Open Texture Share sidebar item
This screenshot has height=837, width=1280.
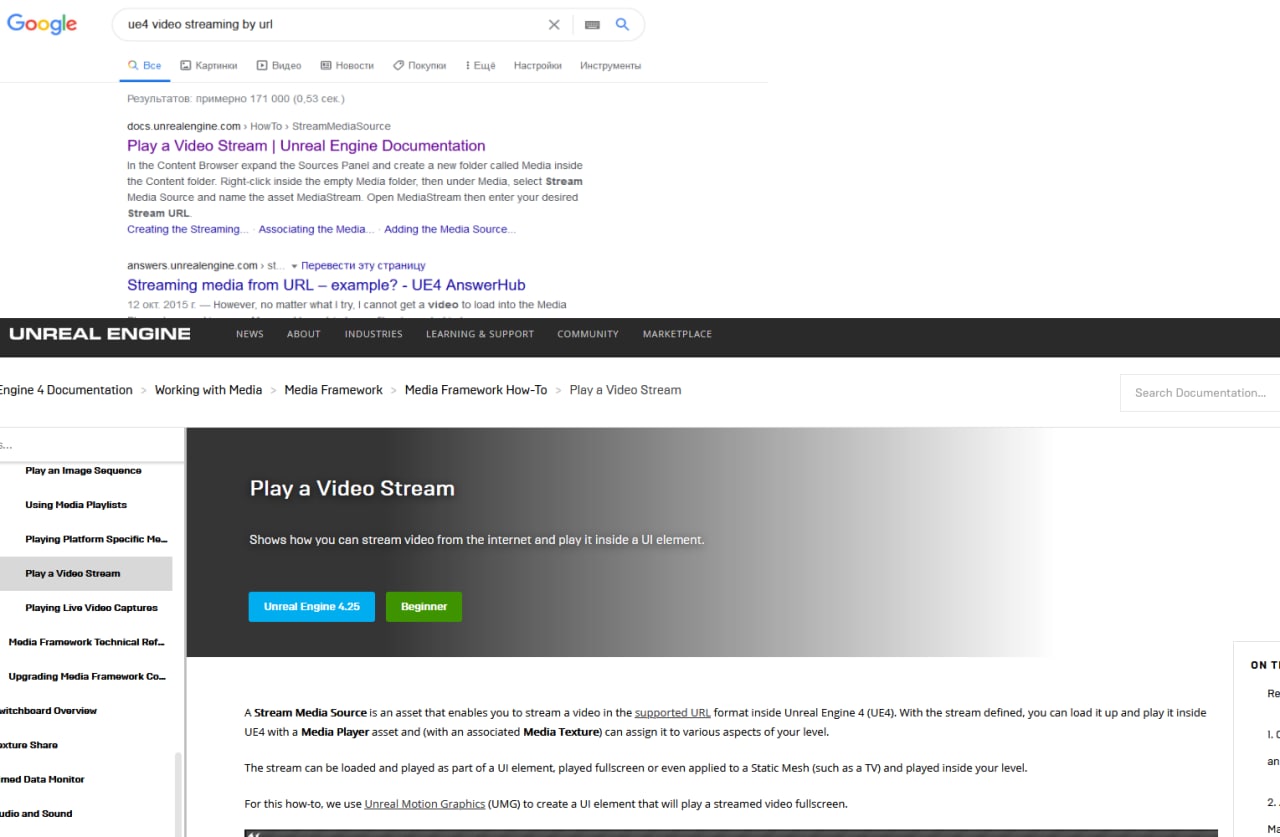tap(29, 745)
